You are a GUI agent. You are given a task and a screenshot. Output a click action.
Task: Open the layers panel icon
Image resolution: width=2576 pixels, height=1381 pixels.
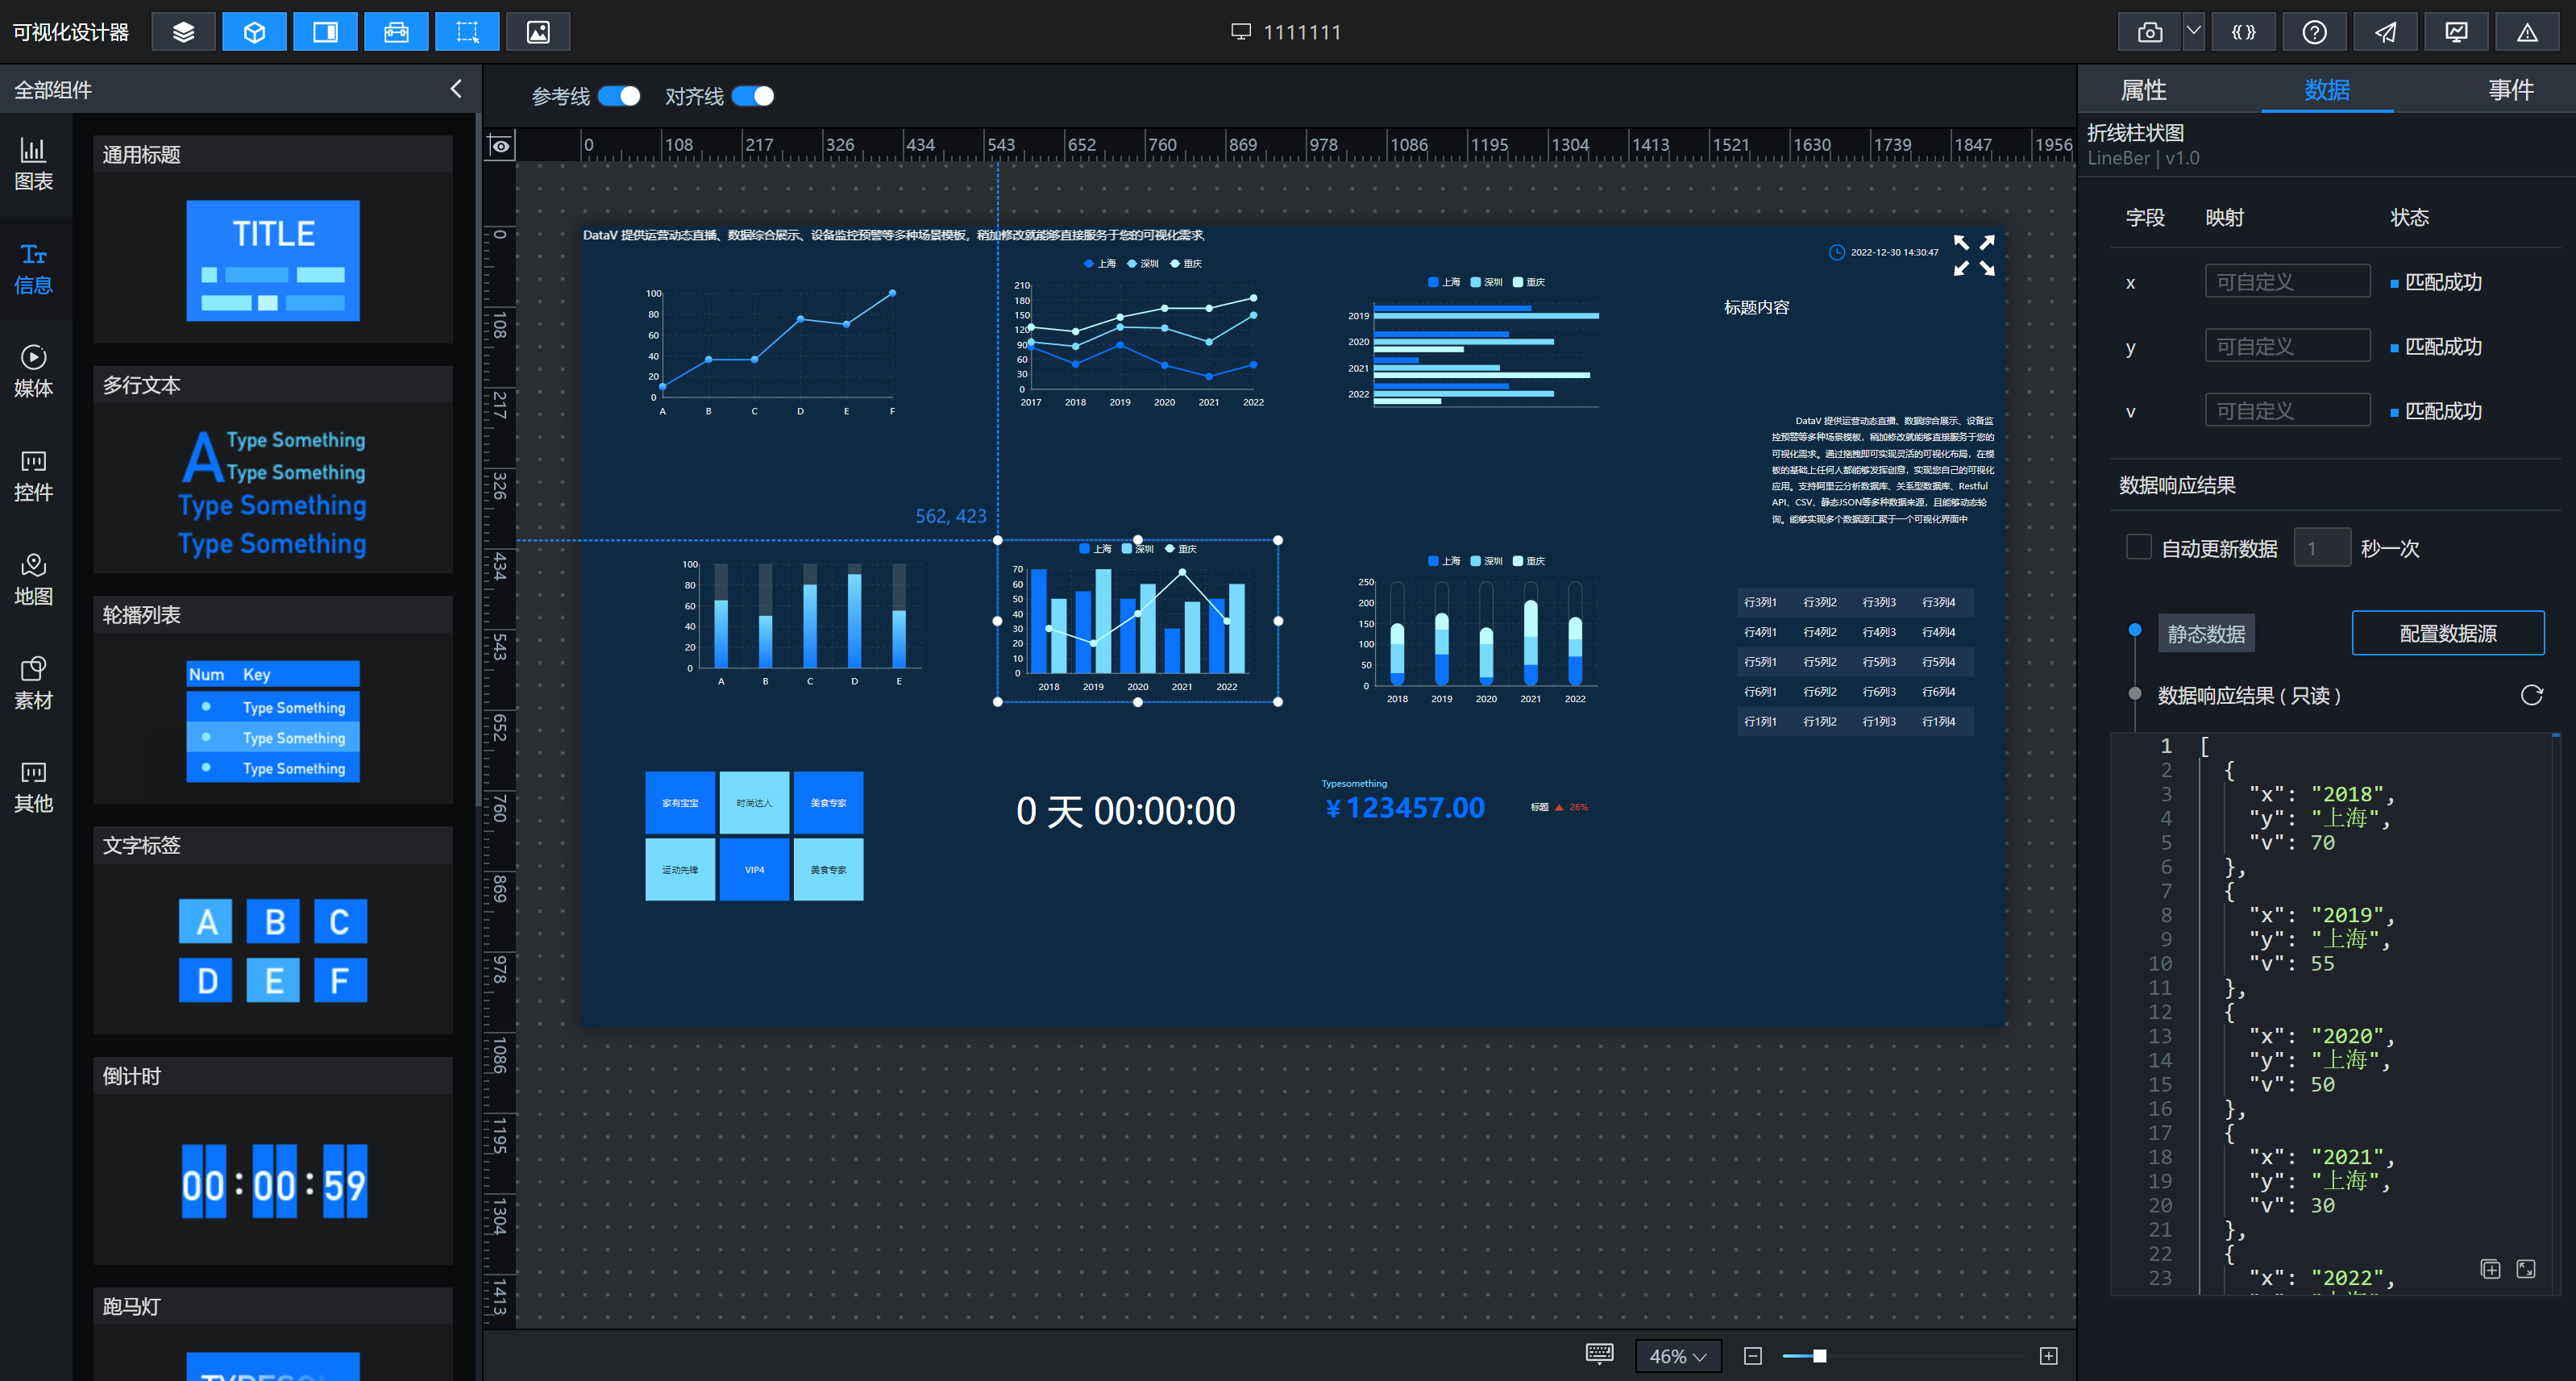(183, 32)
